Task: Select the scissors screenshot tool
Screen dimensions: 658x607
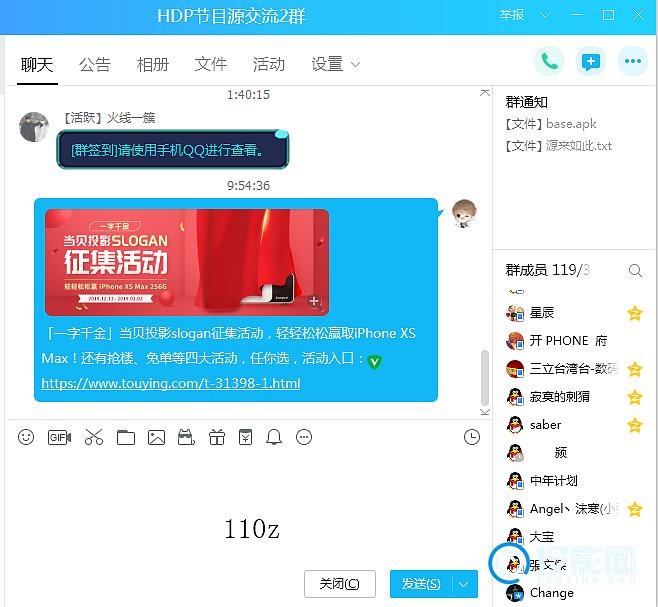Action: 94,437
